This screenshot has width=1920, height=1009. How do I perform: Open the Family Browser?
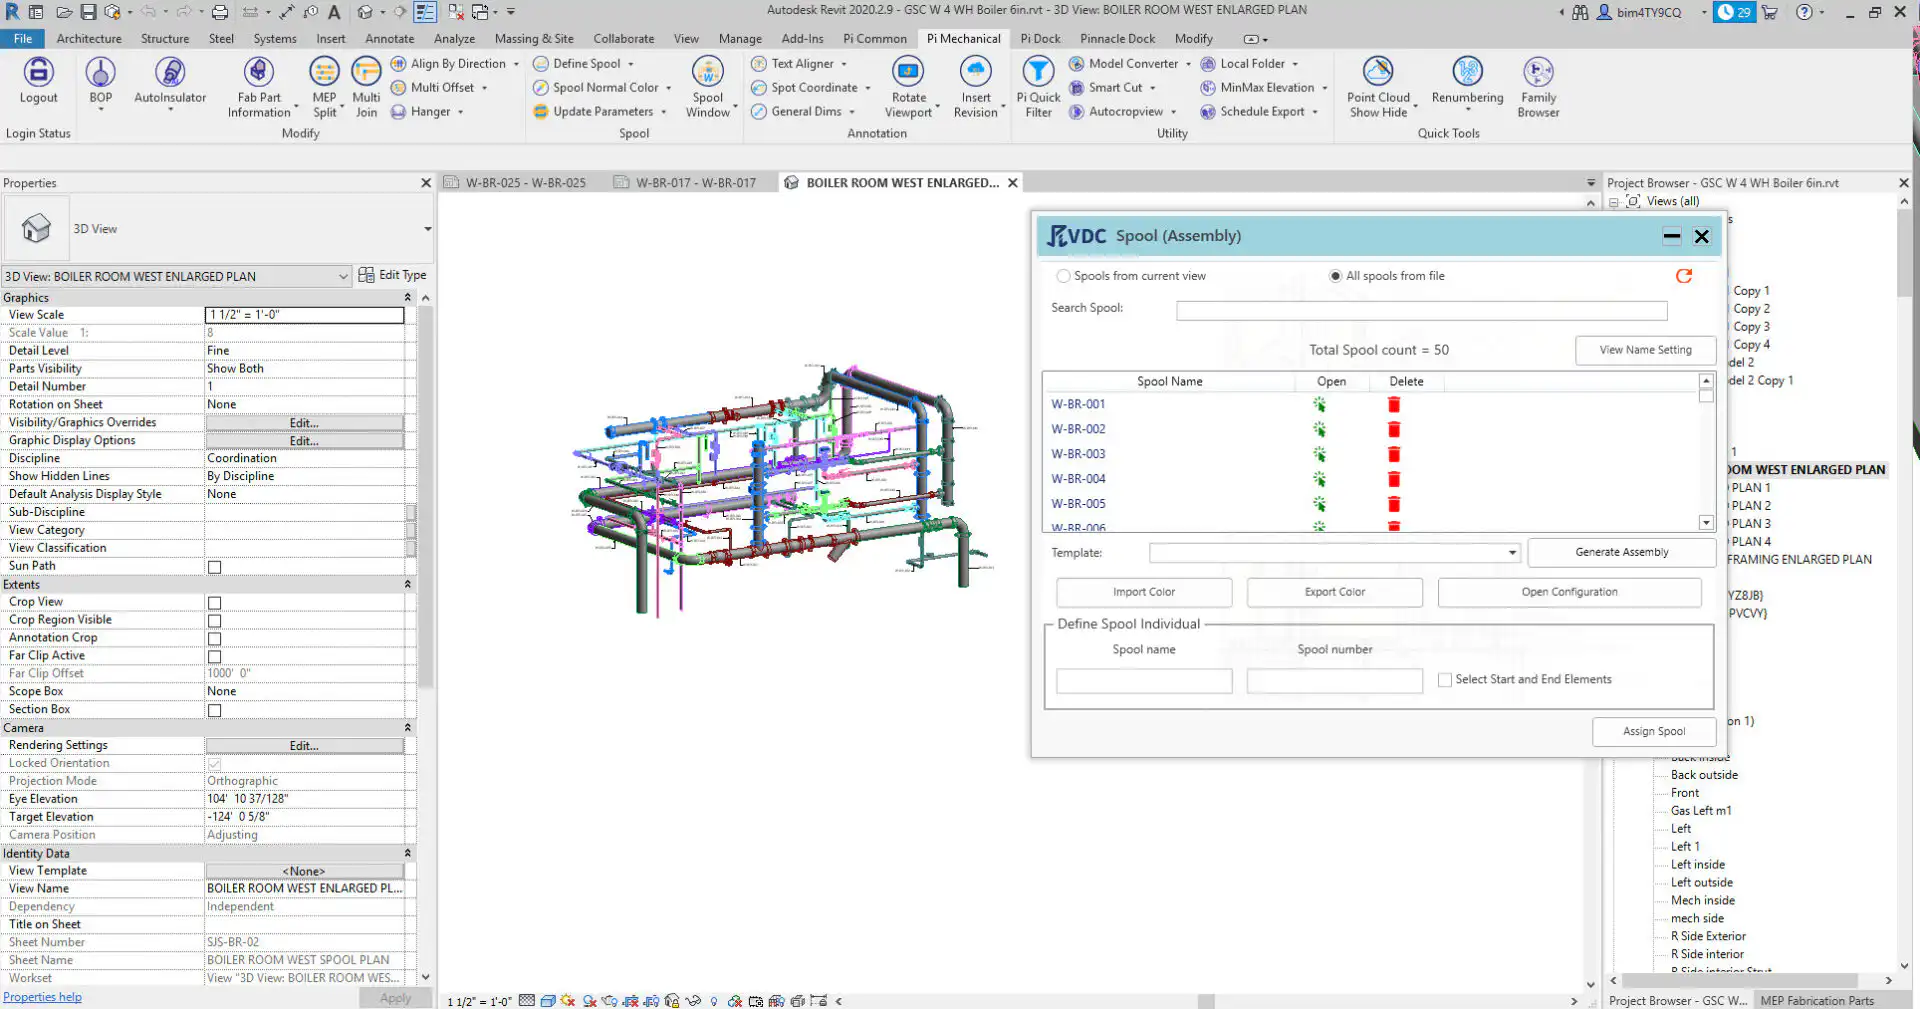[1538, 87]
